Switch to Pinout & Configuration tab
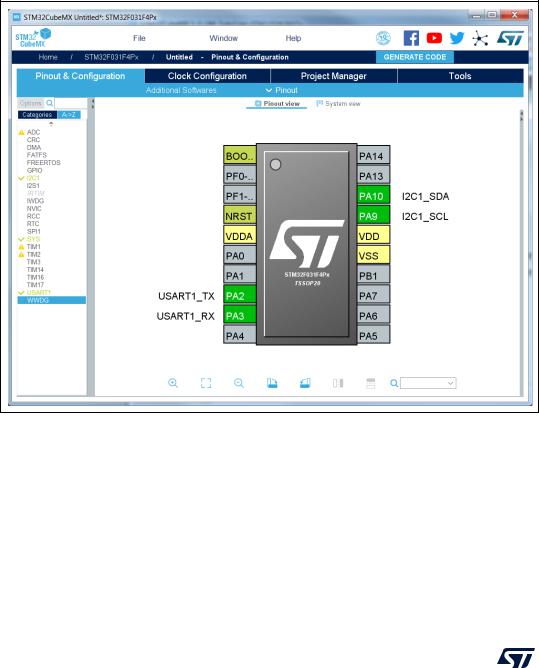 (80, 76)
